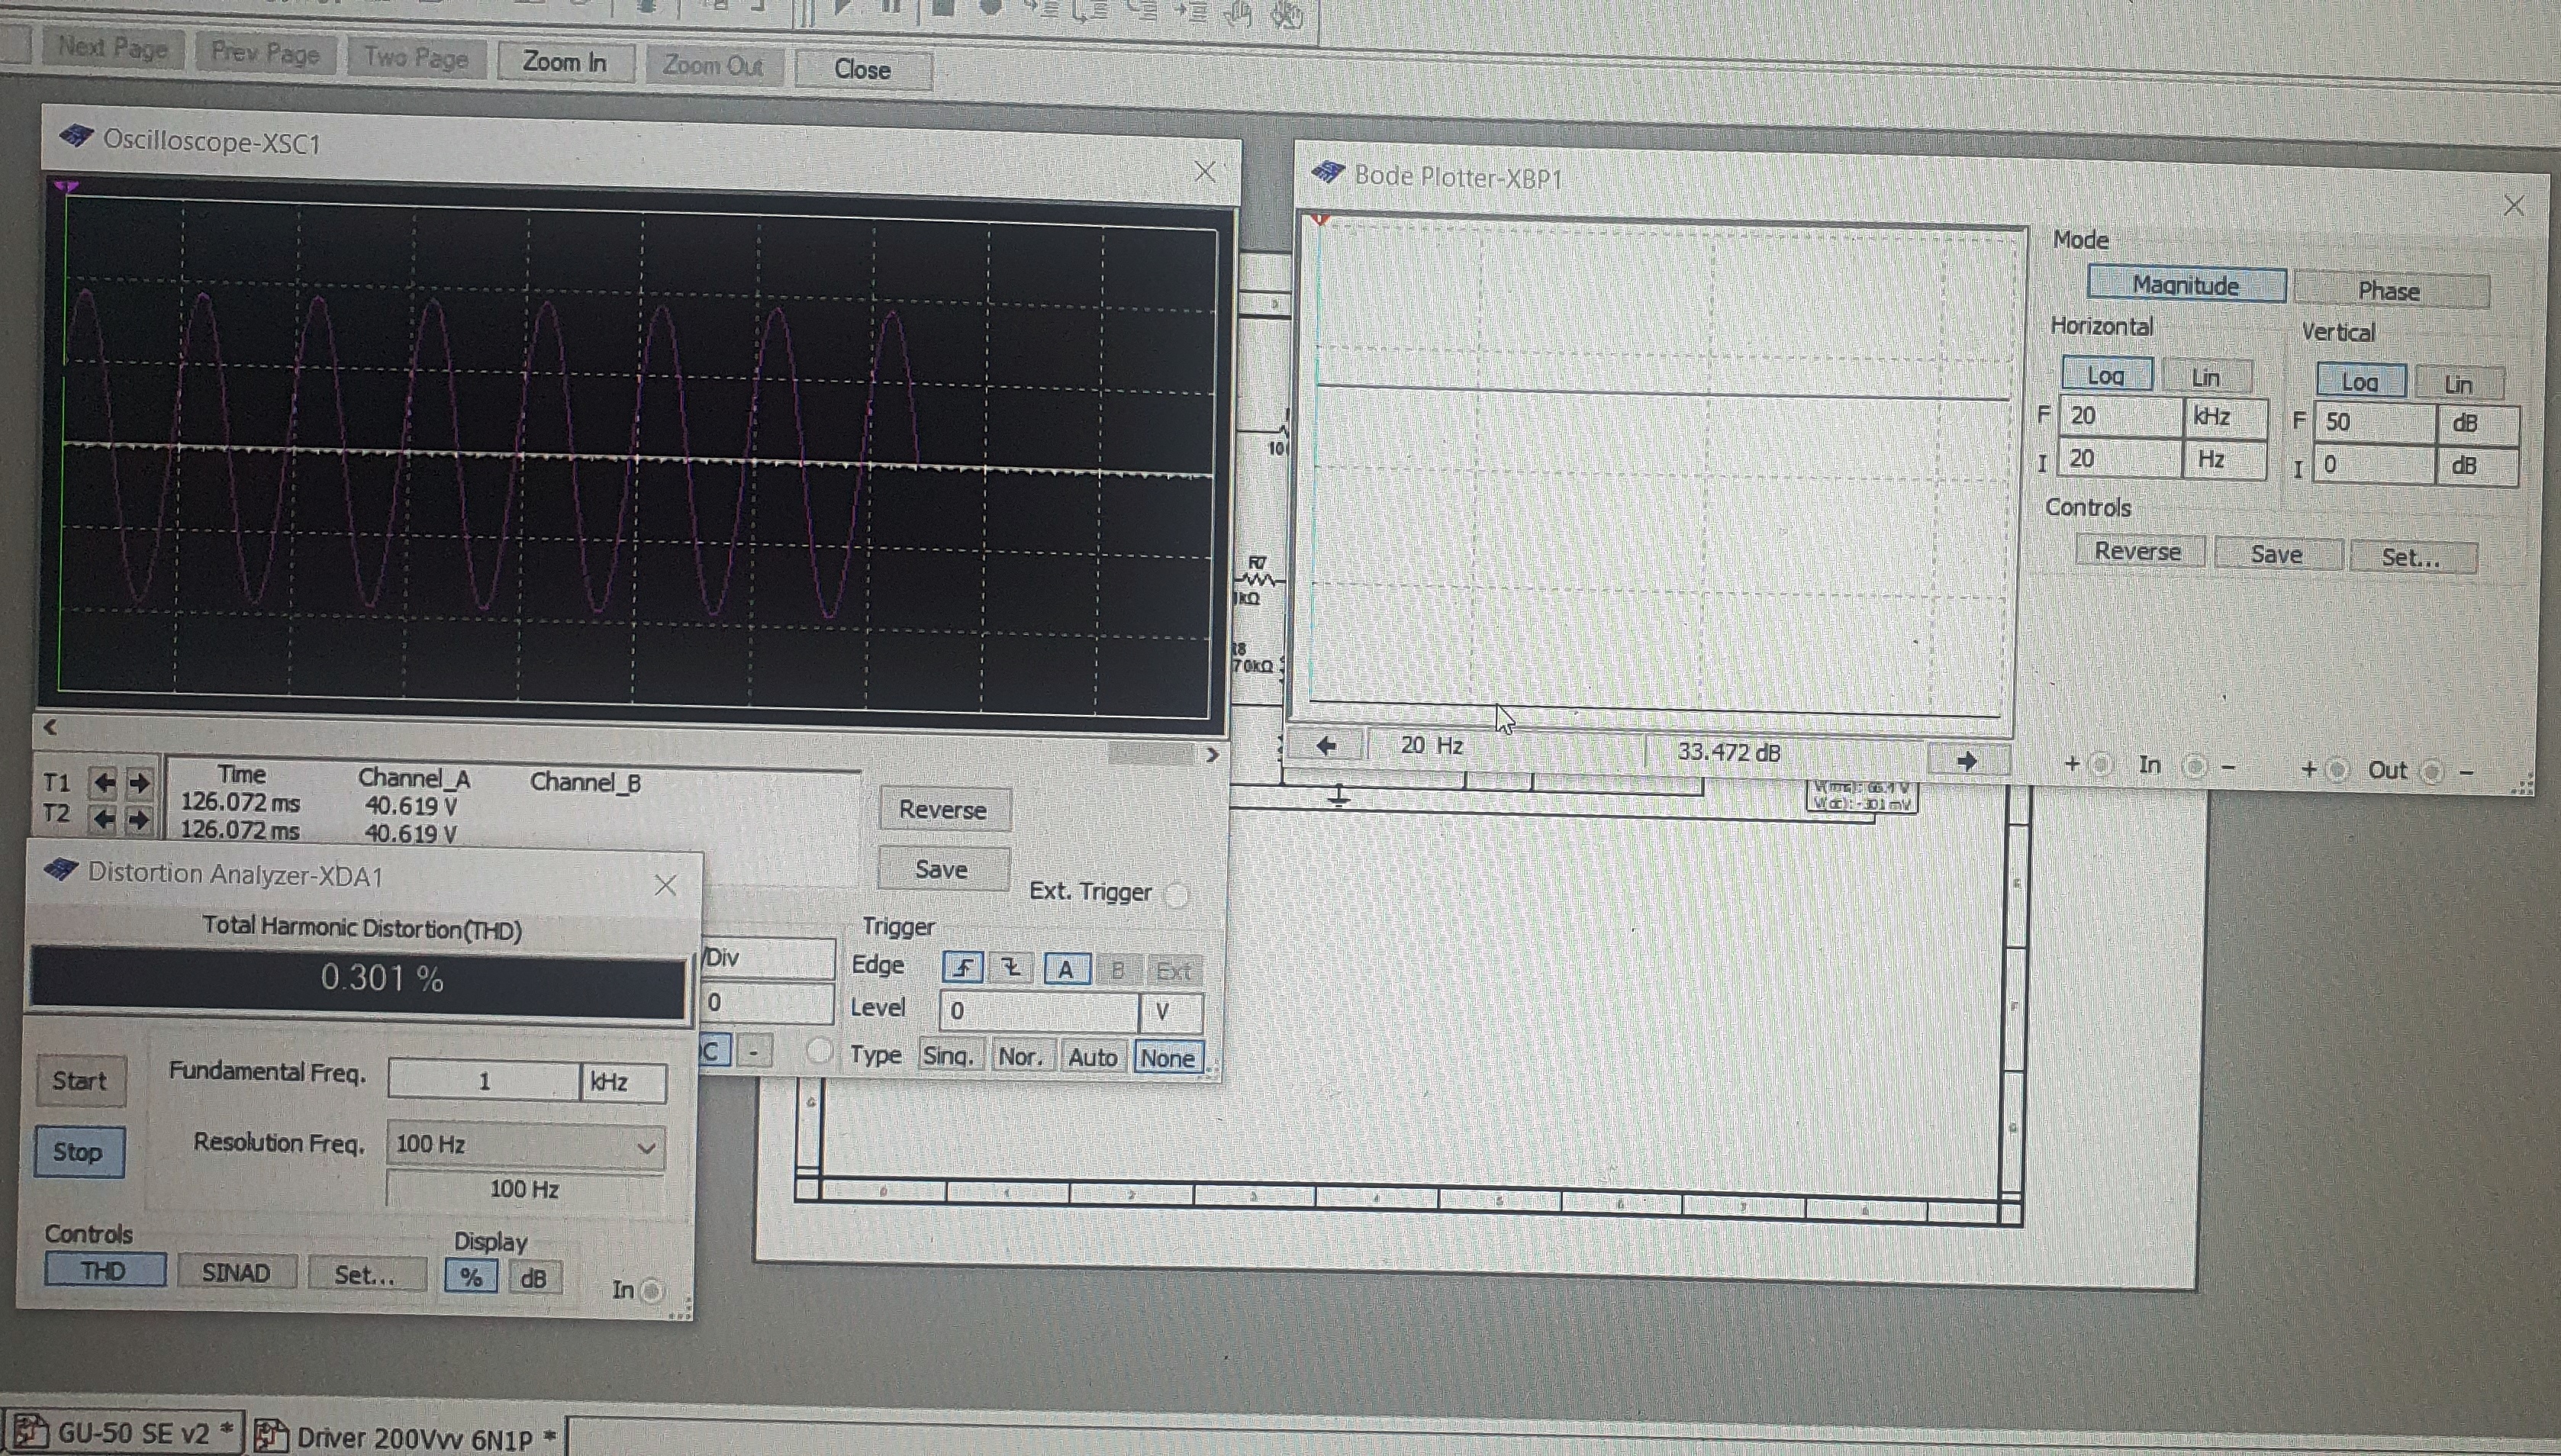Change trigger Level unit V
2561x1456 pixels.
pos(1170,1011)
